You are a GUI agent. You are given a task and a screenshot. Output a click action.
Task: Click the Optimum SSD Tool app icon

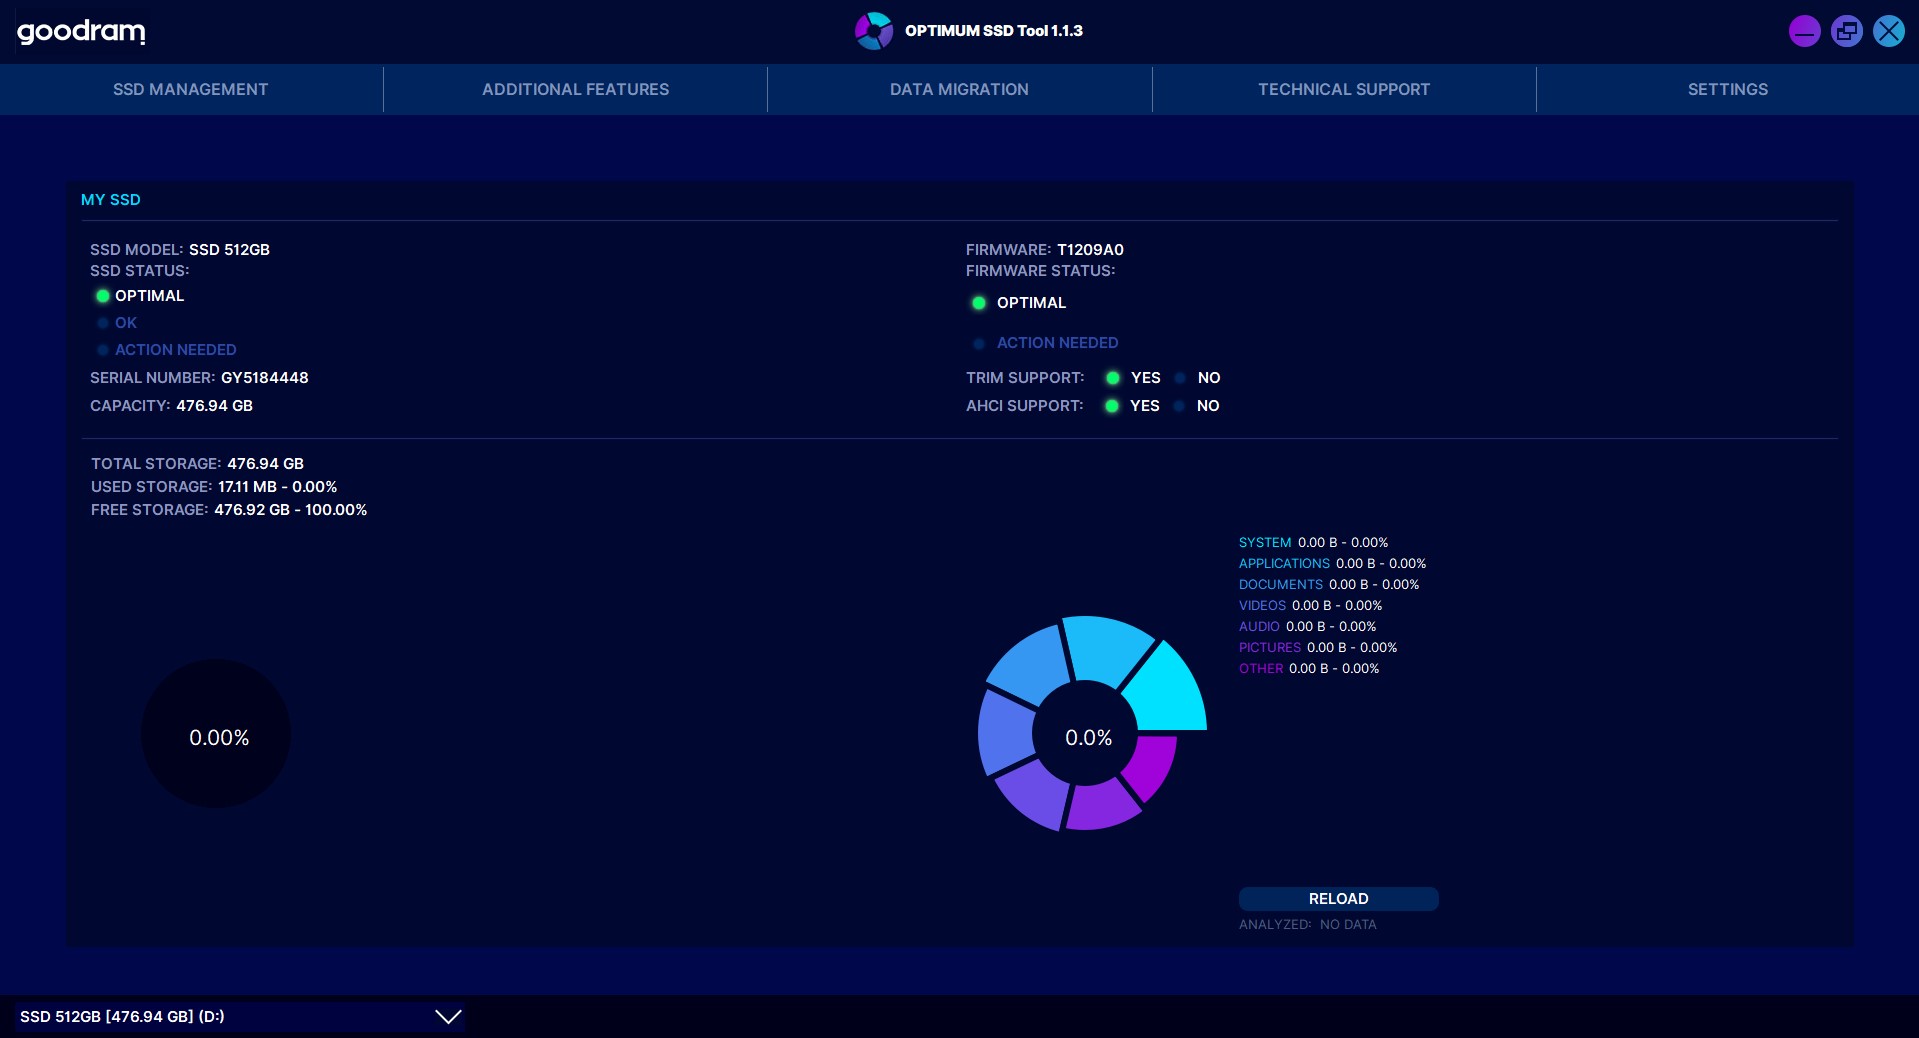tap(873, 31)
